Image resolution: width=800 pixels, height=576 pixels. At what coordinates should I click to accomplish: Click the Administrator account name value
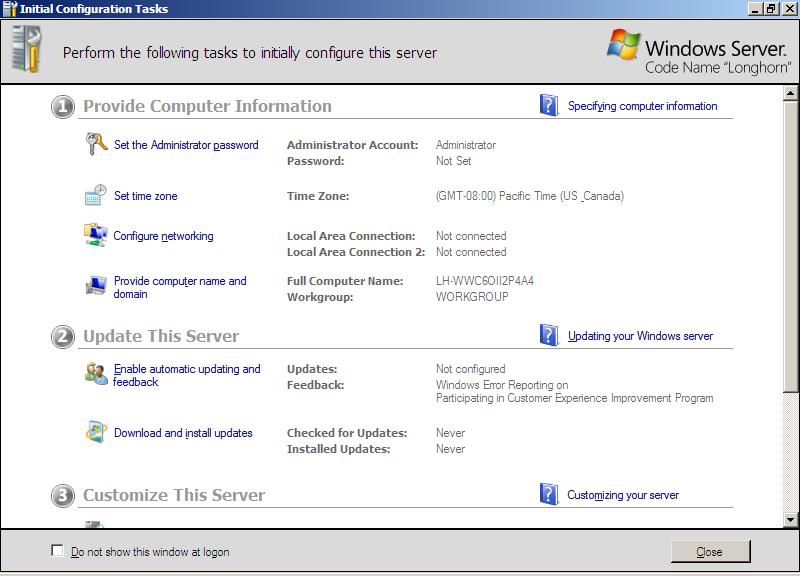point(466,145)
